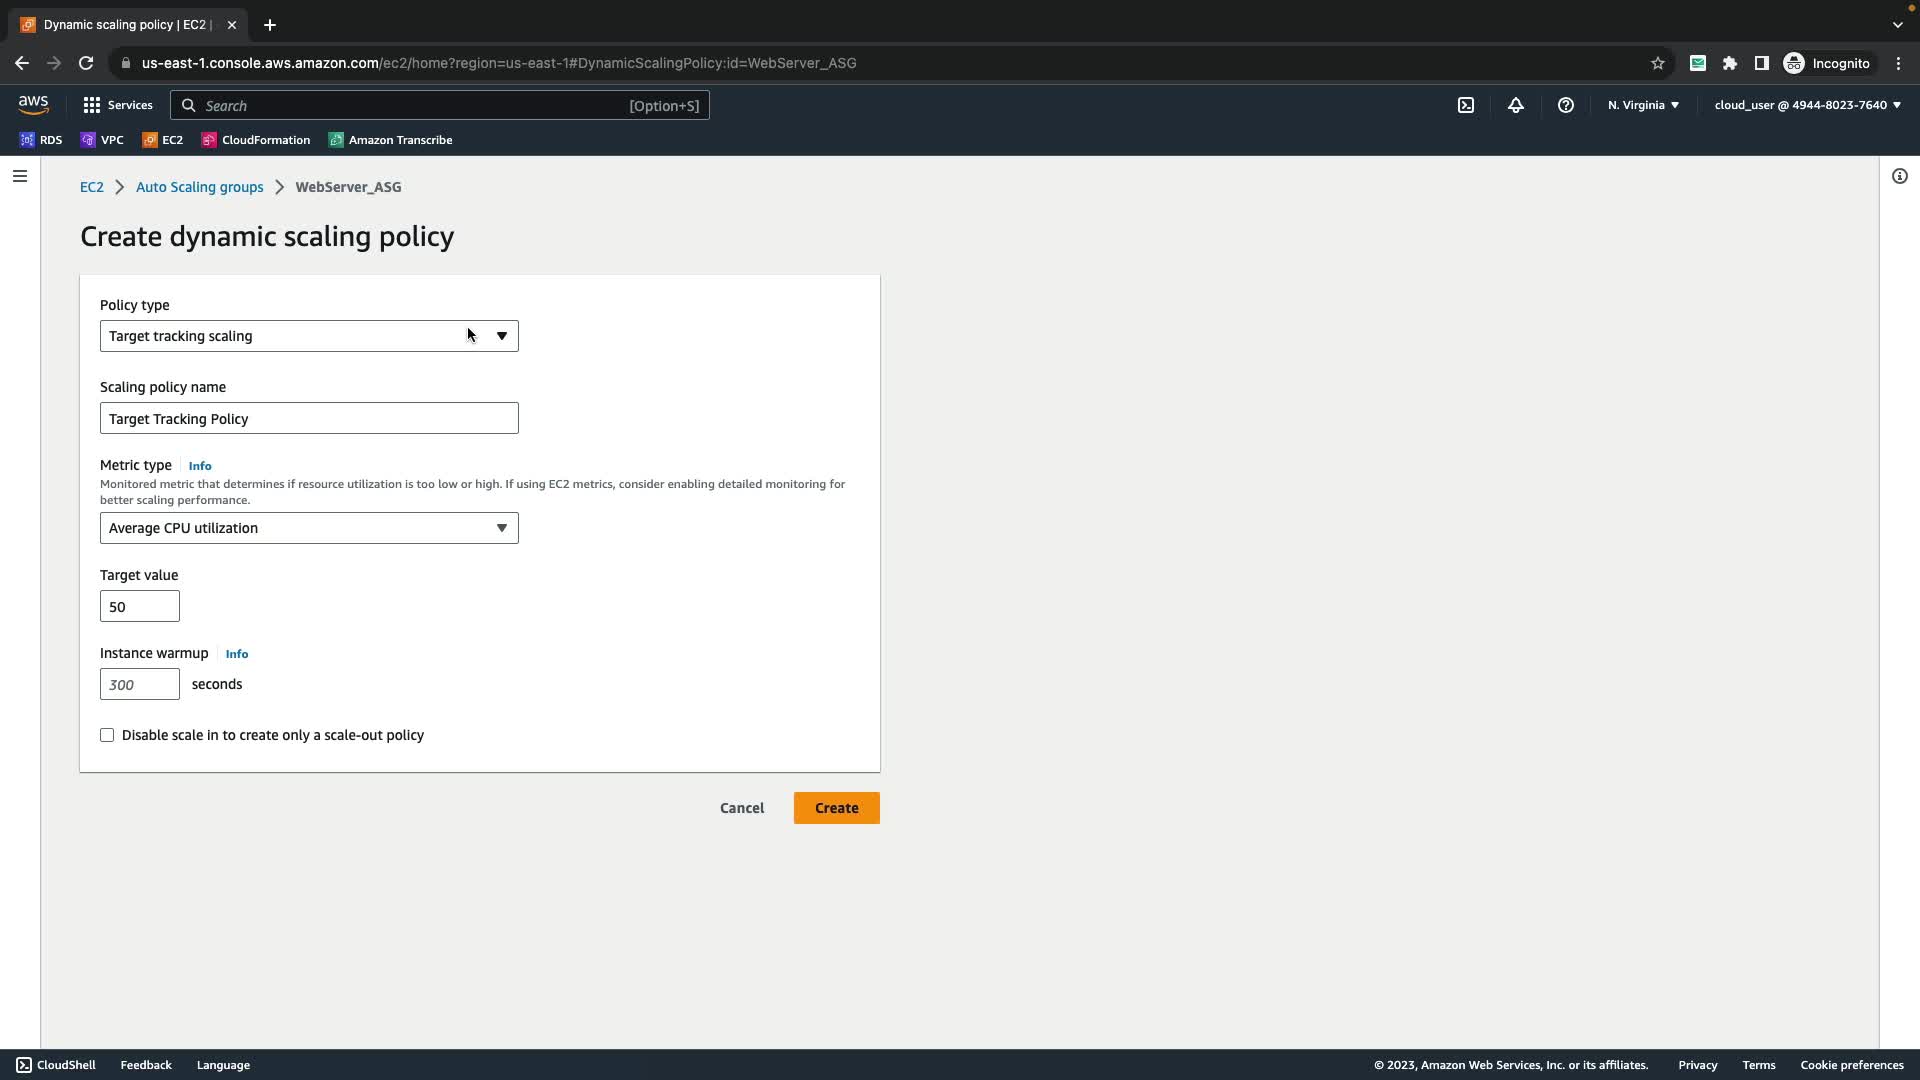Bookmark this page with star icon
Viewport: 1920px width, 1080px height.
click(1657, 63)
